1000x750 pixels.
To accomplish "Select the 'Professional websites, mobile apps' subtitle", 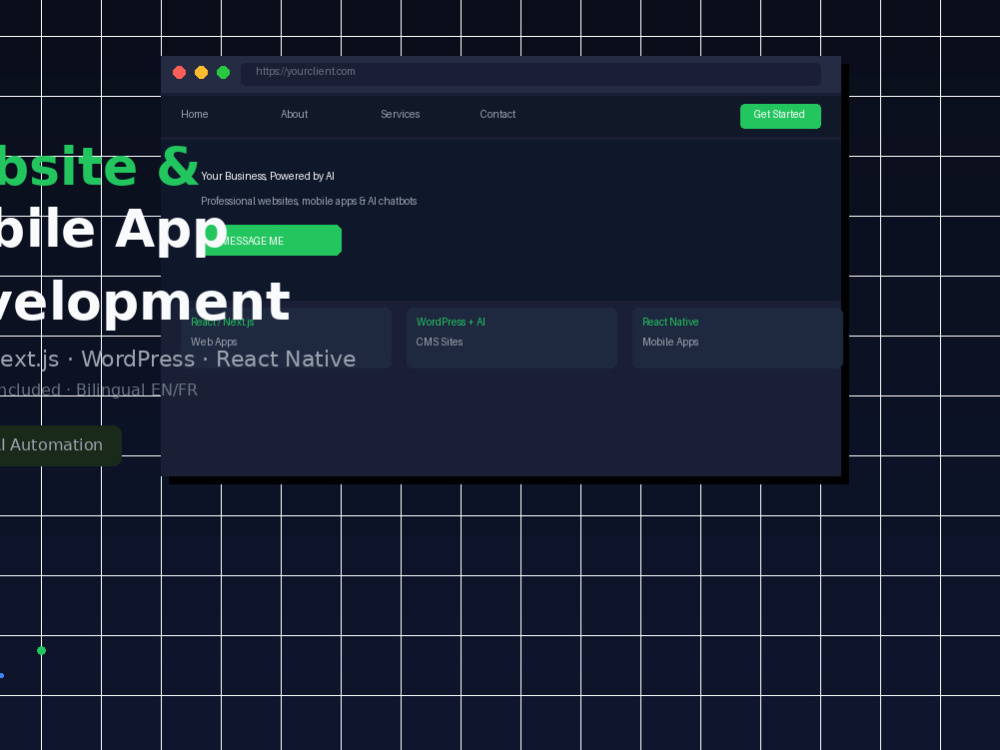I will click(309, 201).
